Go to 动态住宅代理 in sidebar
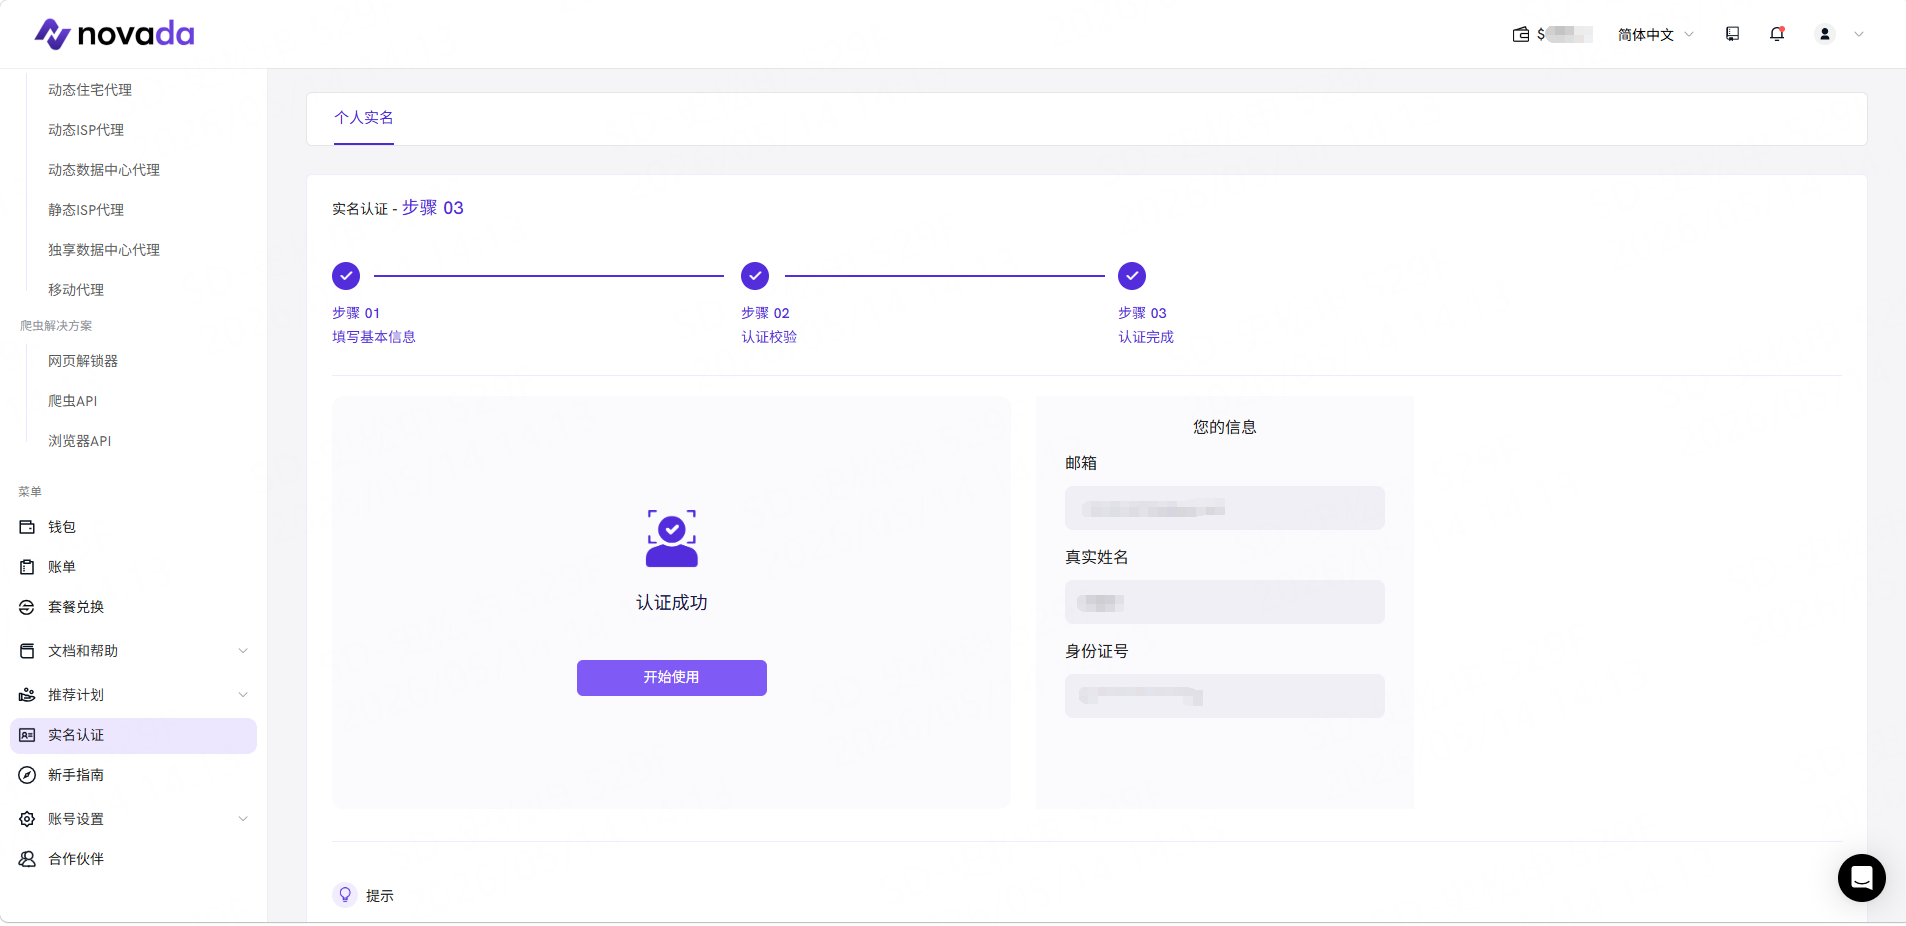The width and height of the screenshot is (1906, 926). pos(90,90)
